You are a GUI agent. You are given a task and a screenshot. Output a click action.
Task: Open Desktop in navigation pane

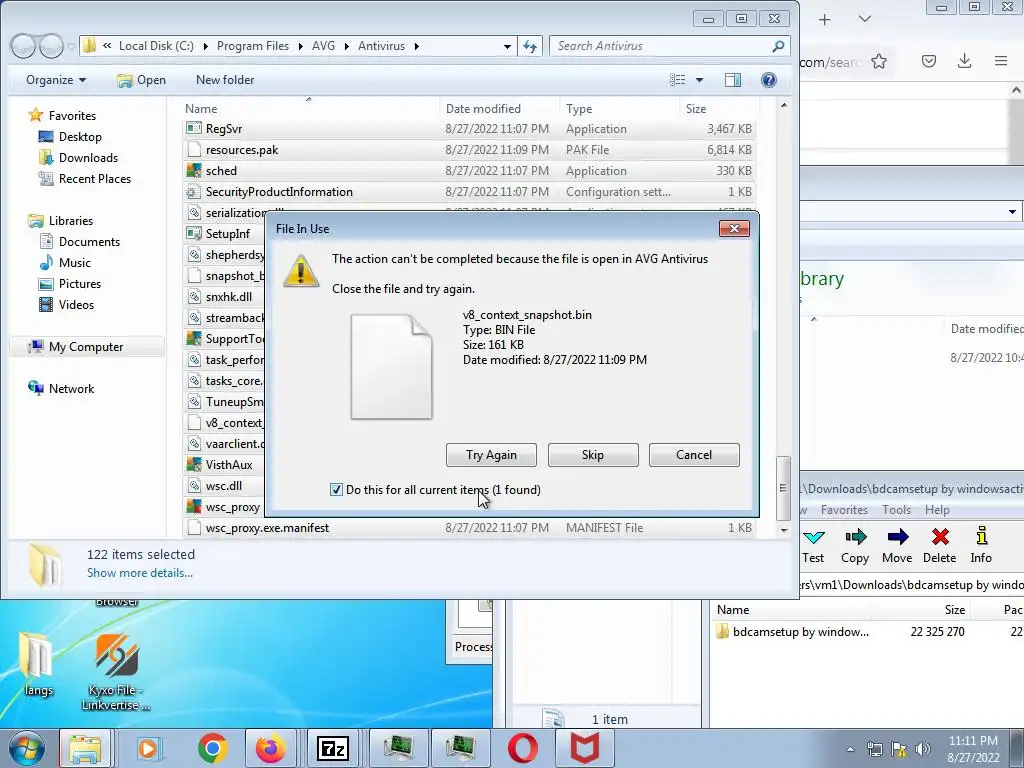click(x=80, y=136)
